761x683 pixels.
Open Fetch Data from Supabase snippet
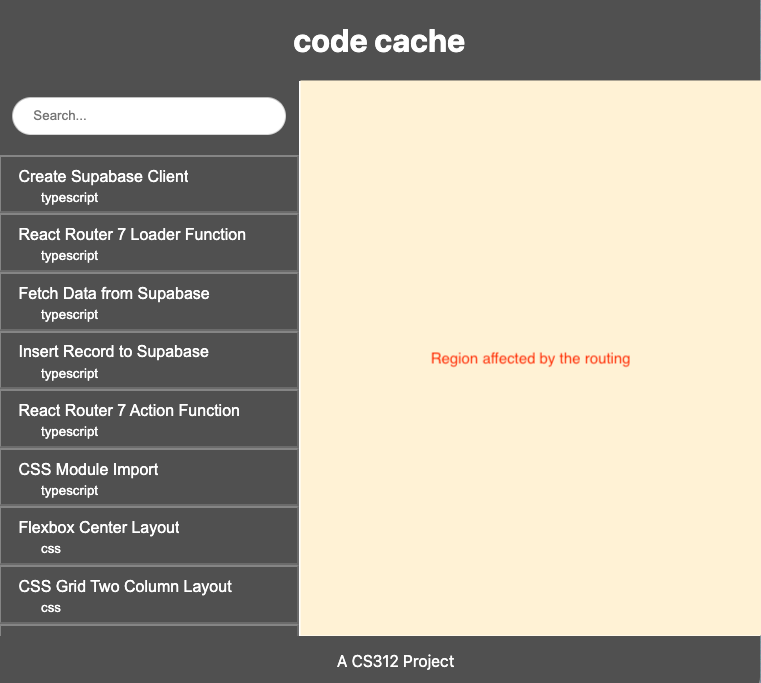pyautogui.click(x=114, y=294)
